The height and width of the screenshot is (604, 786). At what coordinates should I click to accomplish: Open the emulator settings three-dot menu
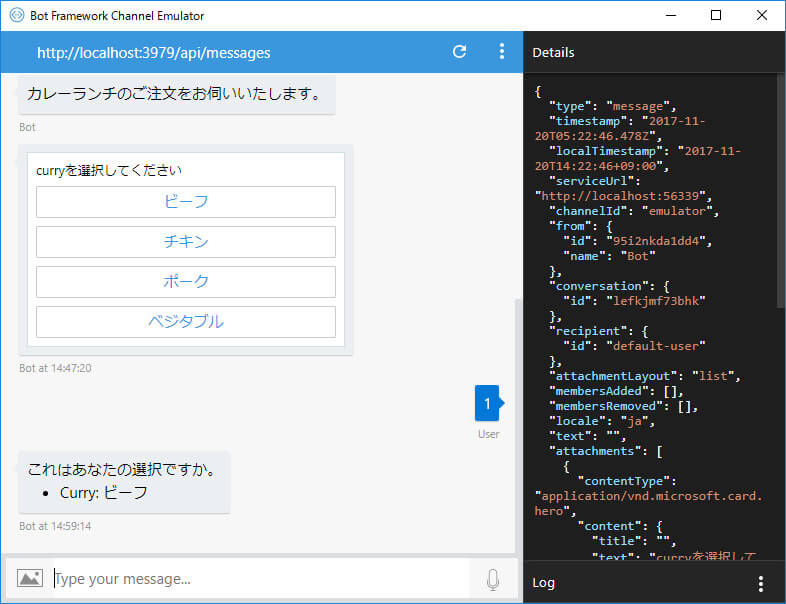[x=502, y=52]
